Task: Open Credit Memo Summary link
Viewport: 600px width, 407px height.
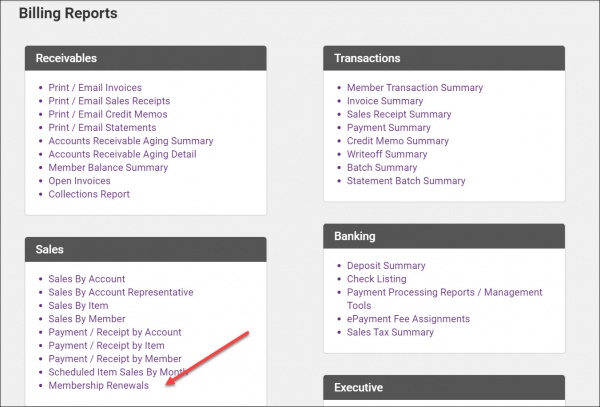Action: [x=398, y=141]
